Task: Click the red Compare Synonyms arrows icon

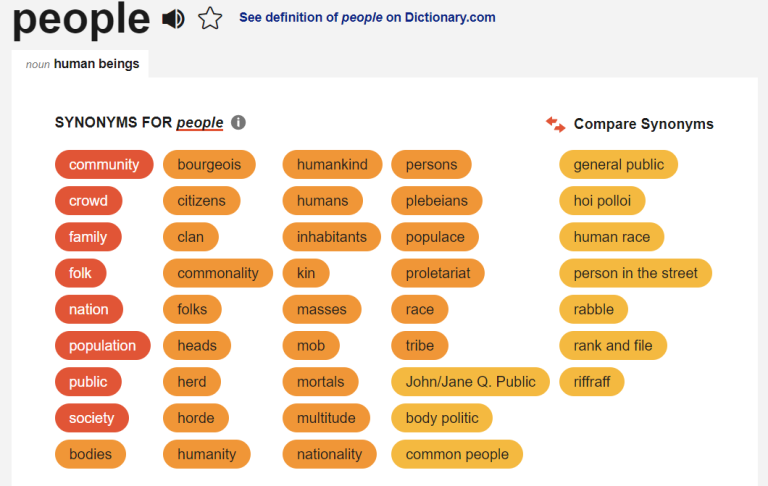Action: [x=555, y=124]
